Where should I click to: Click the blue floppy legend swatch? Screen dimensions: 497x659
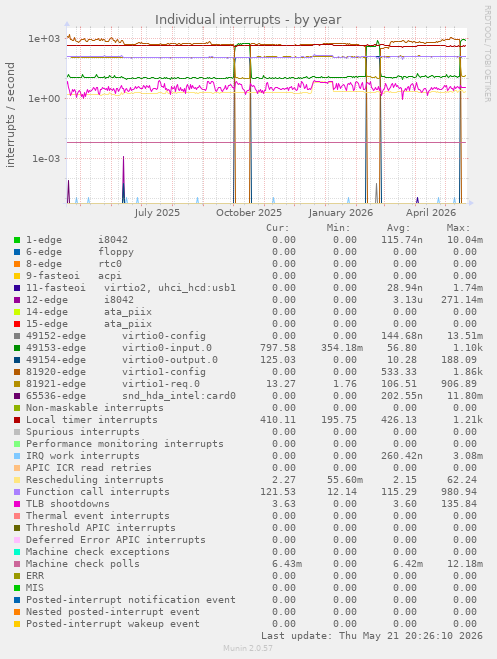(17, 252)
